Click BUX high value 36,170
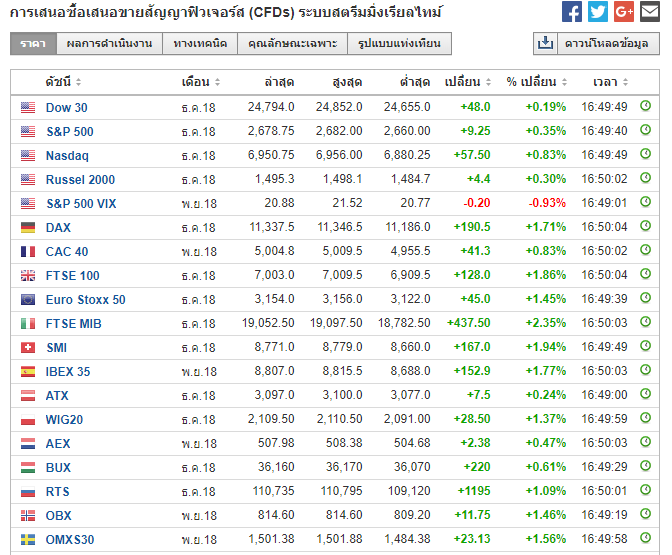 click(x=344, y=467)
